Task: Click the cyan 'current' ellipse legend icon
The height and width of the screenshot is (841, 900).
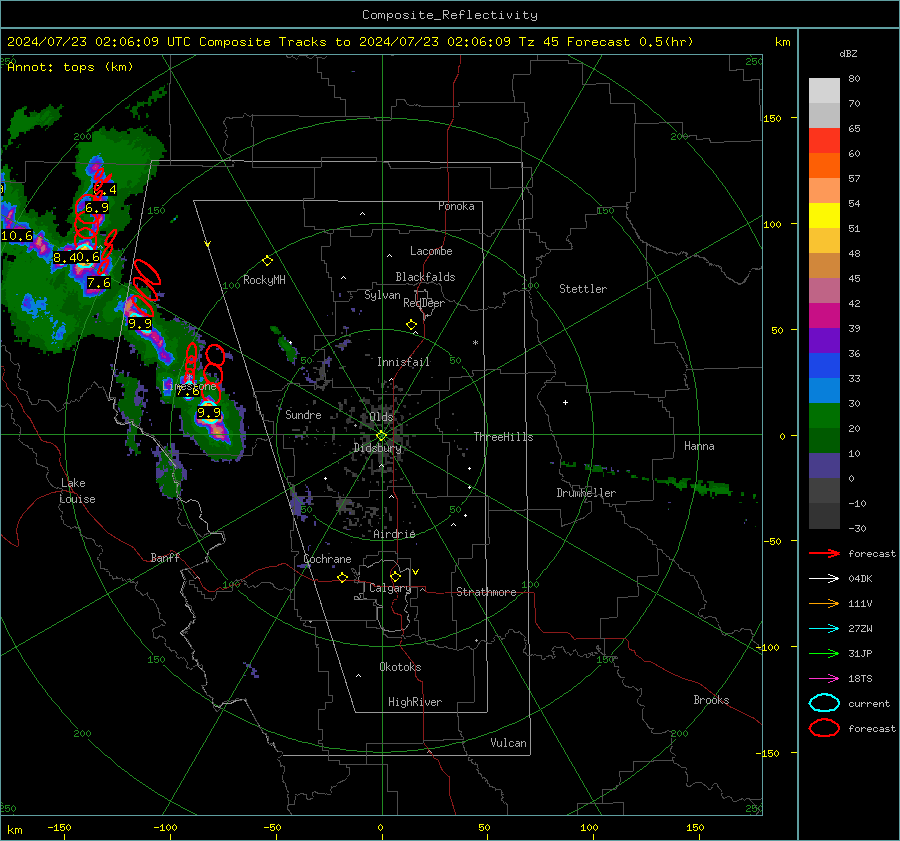Action: (824, 703)
